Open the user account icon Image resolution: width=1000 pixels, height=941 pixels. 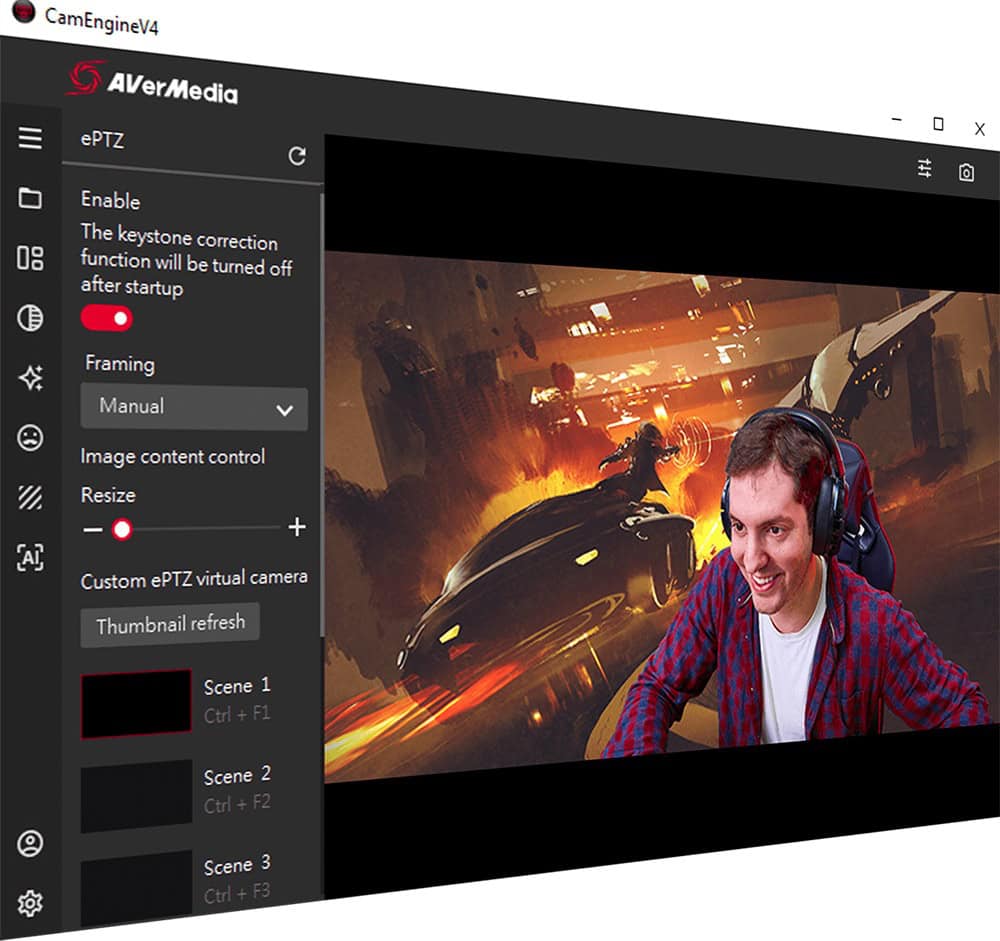point(30,843)
